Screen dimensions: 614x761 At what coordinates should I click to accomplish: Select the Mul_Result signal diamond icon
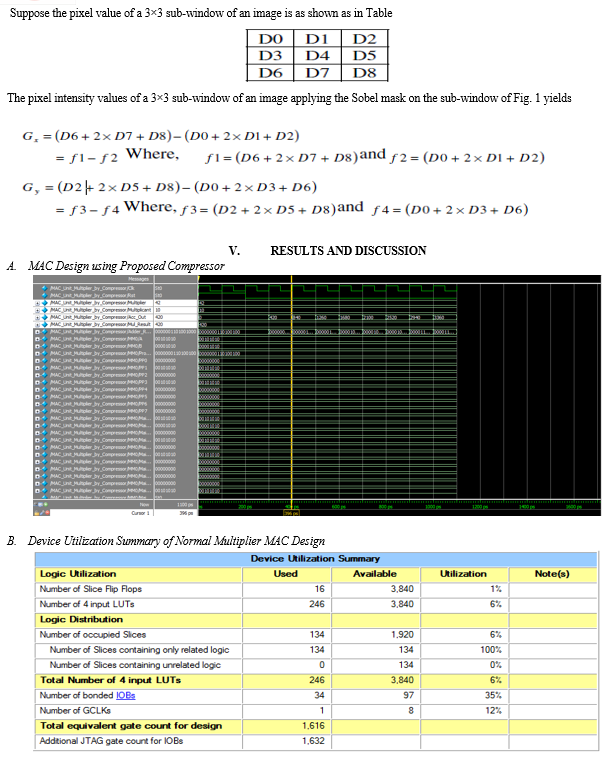[45, 324]
